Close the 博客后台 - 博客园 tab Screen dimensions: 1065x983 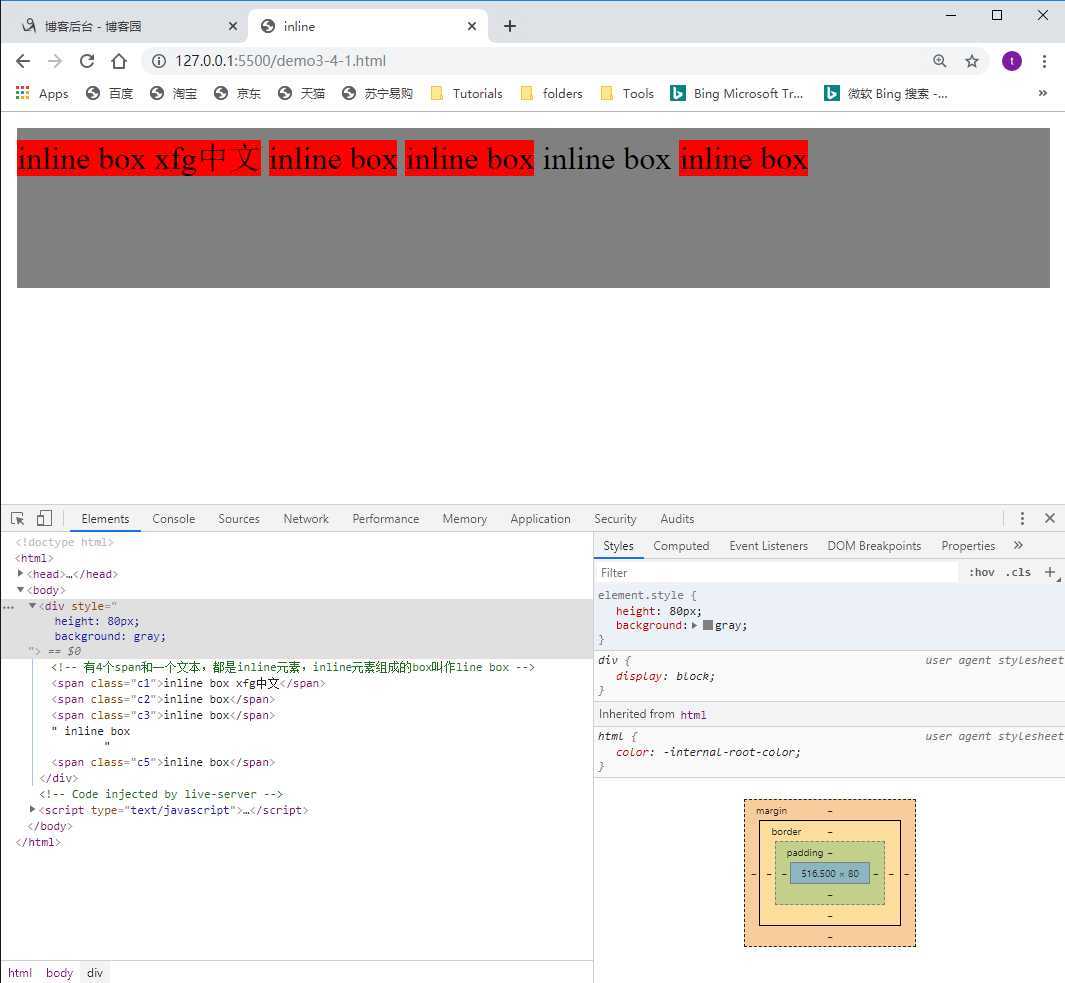coord(232,26)
